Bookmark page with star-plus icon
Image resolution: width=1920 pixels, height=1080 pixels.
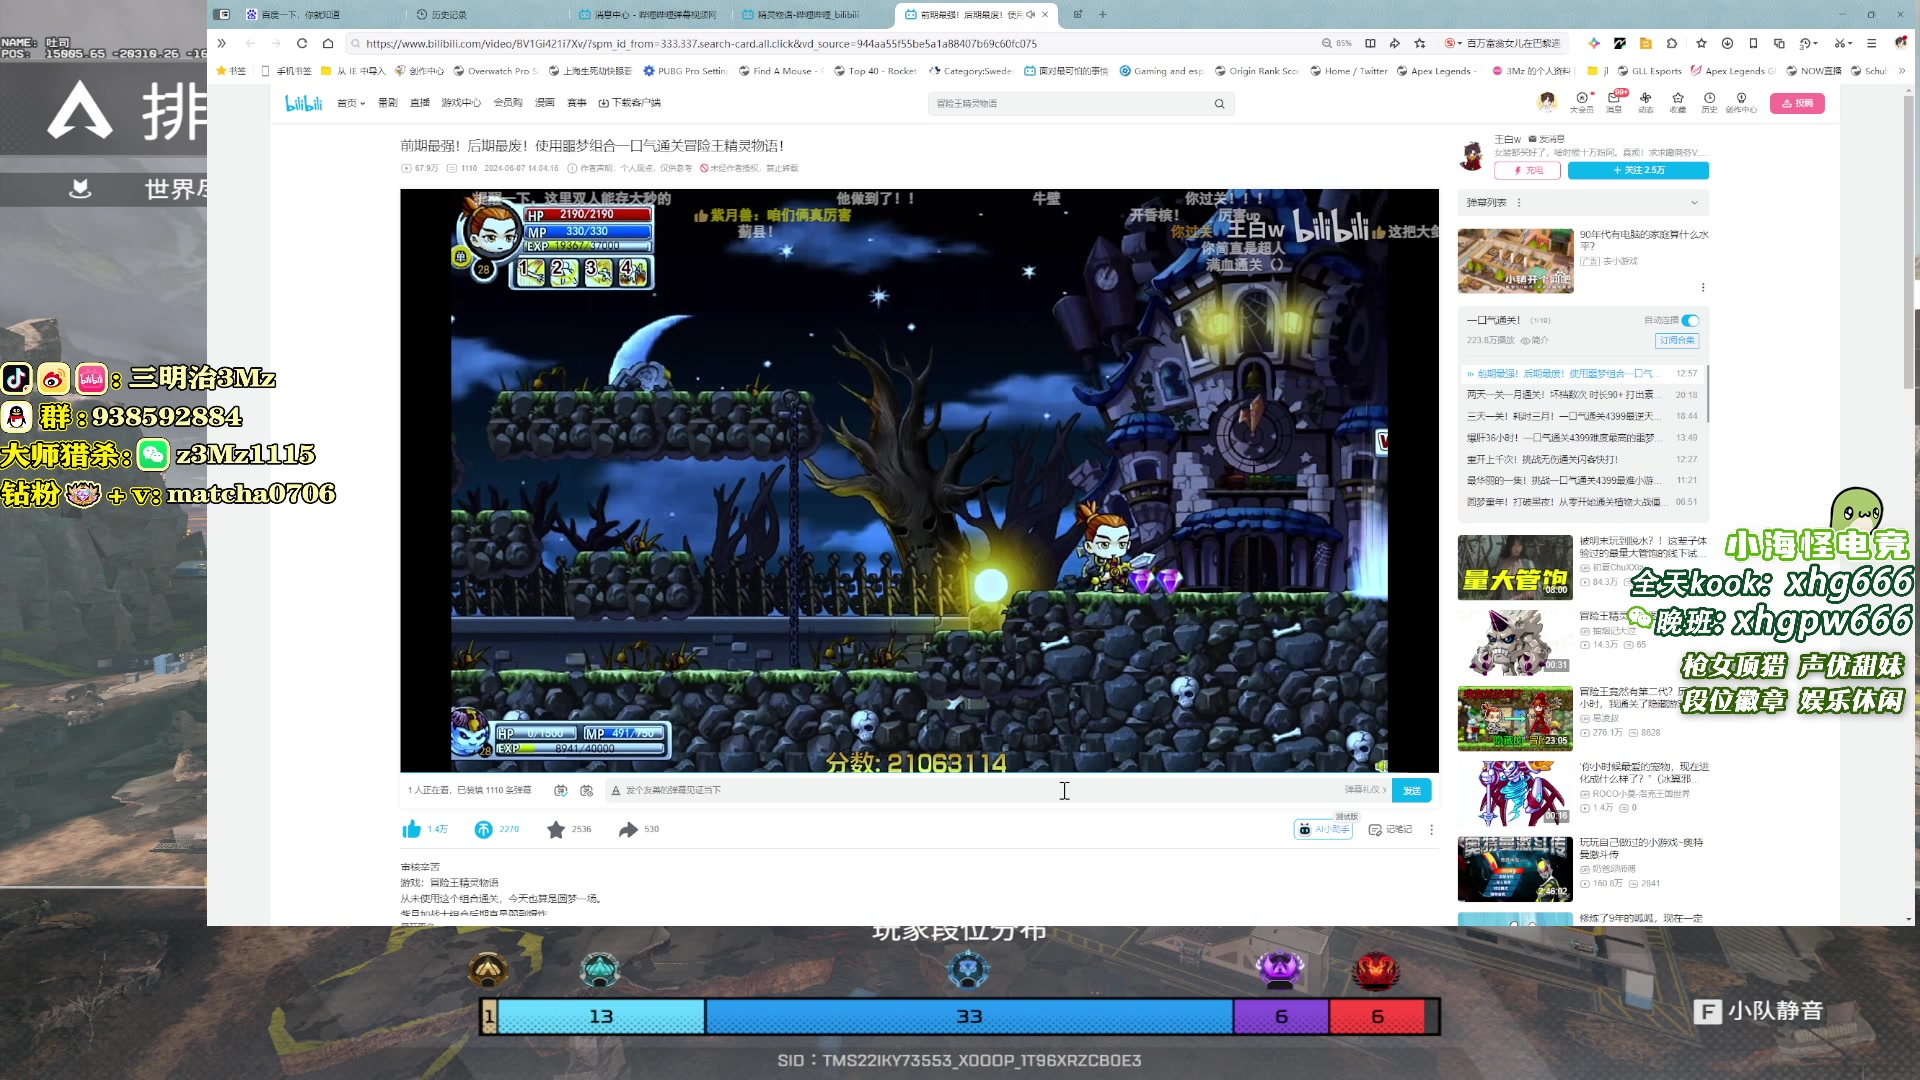click(1420, 43)
